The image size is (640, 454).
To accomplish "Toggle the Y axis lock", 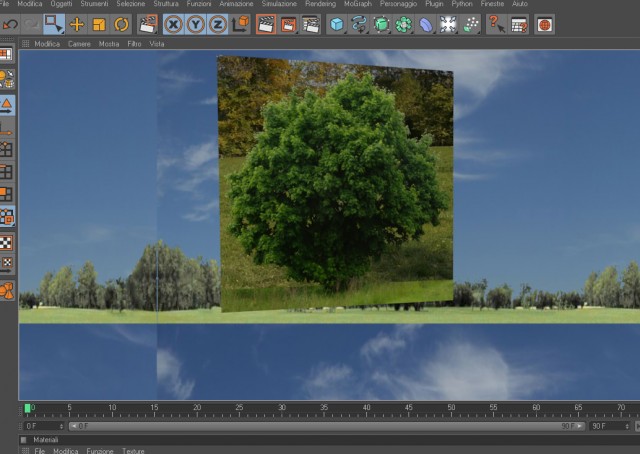I will [x=196, y=24].
